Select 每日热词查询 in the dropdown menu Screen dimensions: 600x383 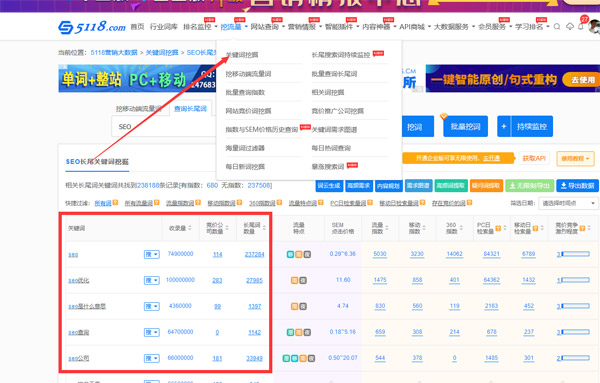coord(331,148)
